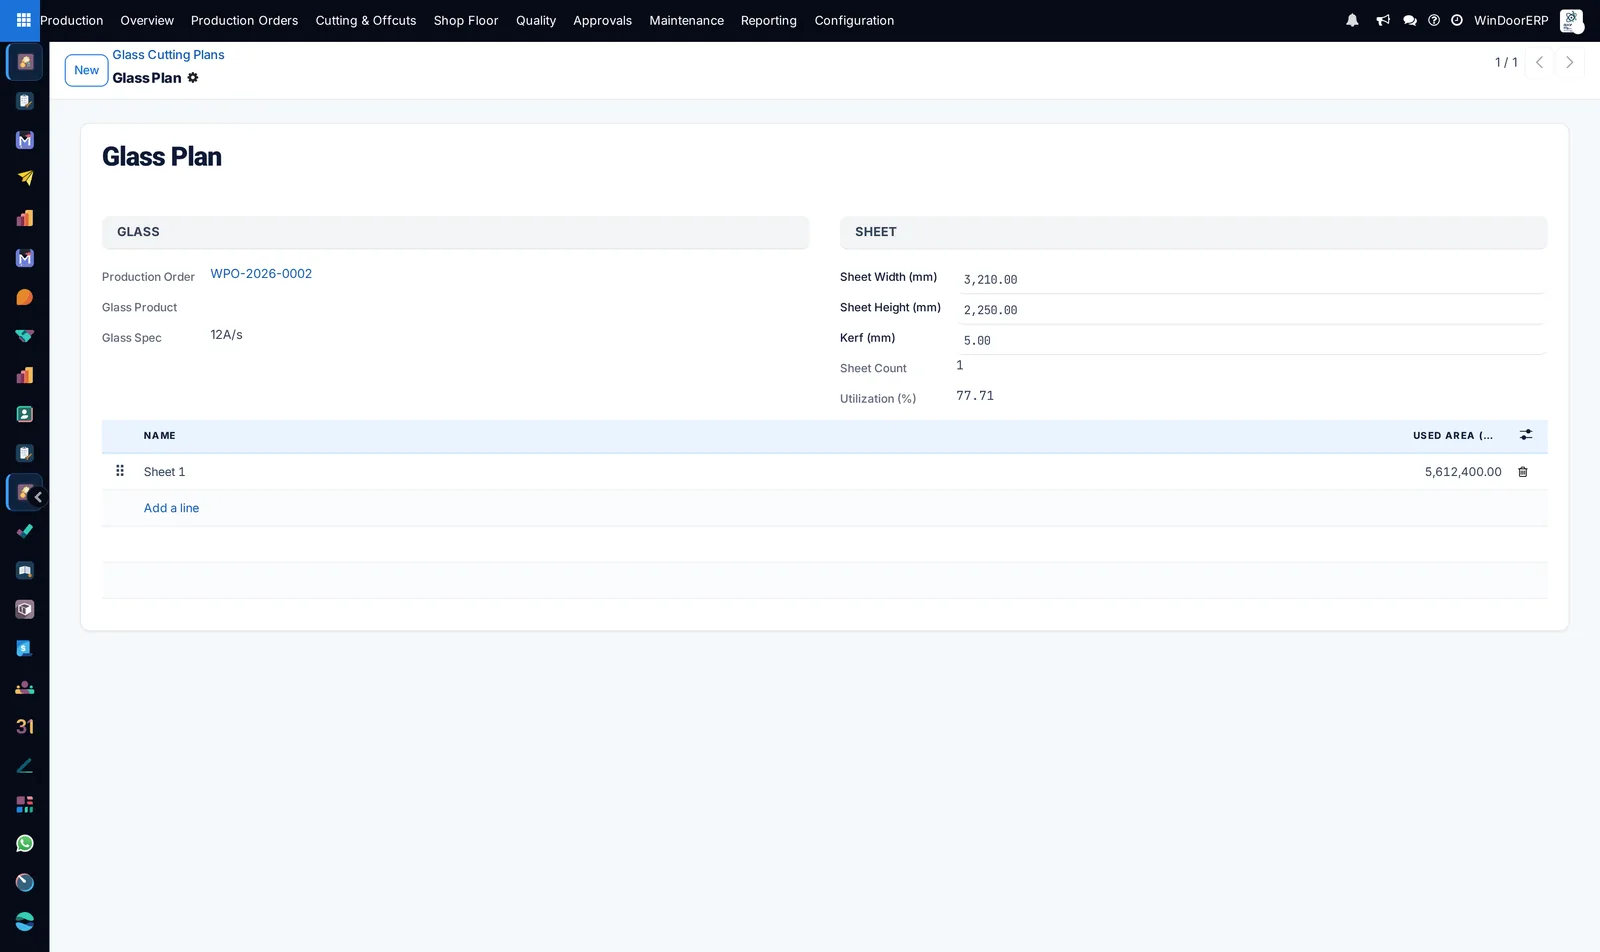
Task: Open the WinDoorERP company switcher
Action: click(1511, 20)
